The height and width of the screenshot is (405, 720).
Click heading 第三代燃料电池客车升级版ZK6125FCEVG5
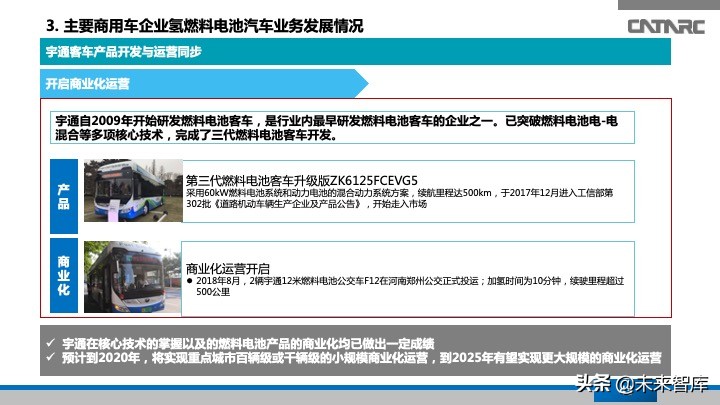[x=302, y=180]
